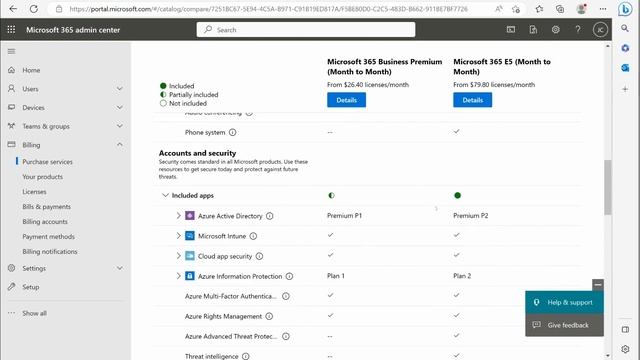Viewport: 640px width, 360px height.
Task: Show info for Azure Advanced Threat Protection
Action: (286, 336)
